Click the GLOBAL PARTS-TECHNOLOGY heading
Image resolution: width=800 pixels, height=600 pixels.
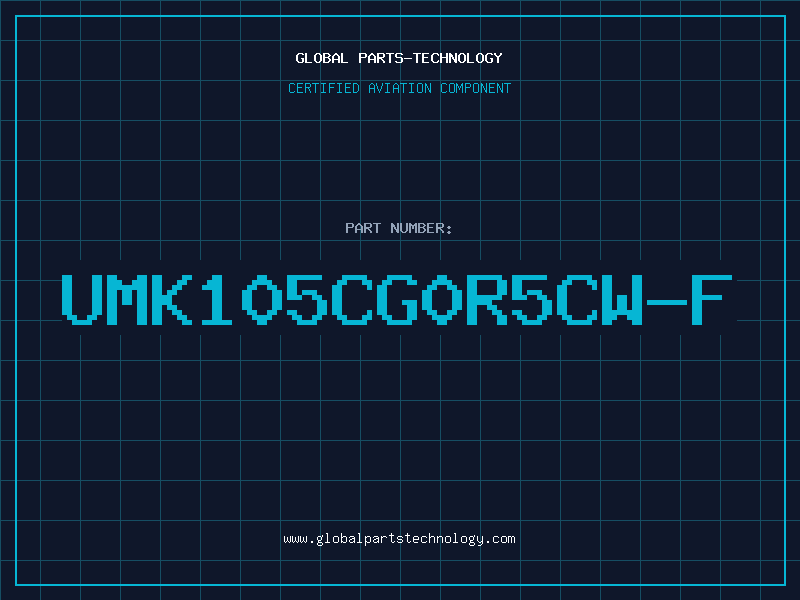tap(399, 58)
